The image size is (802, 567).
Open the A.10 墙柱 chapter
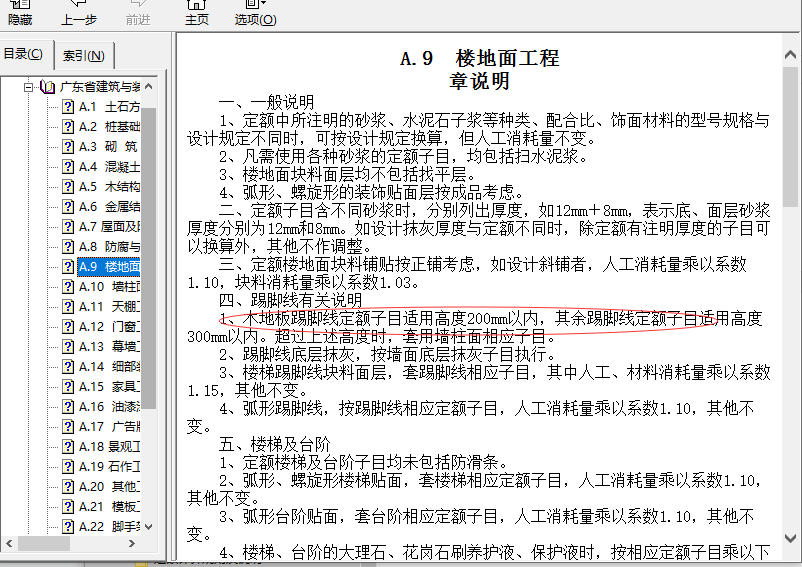[109, 286]
